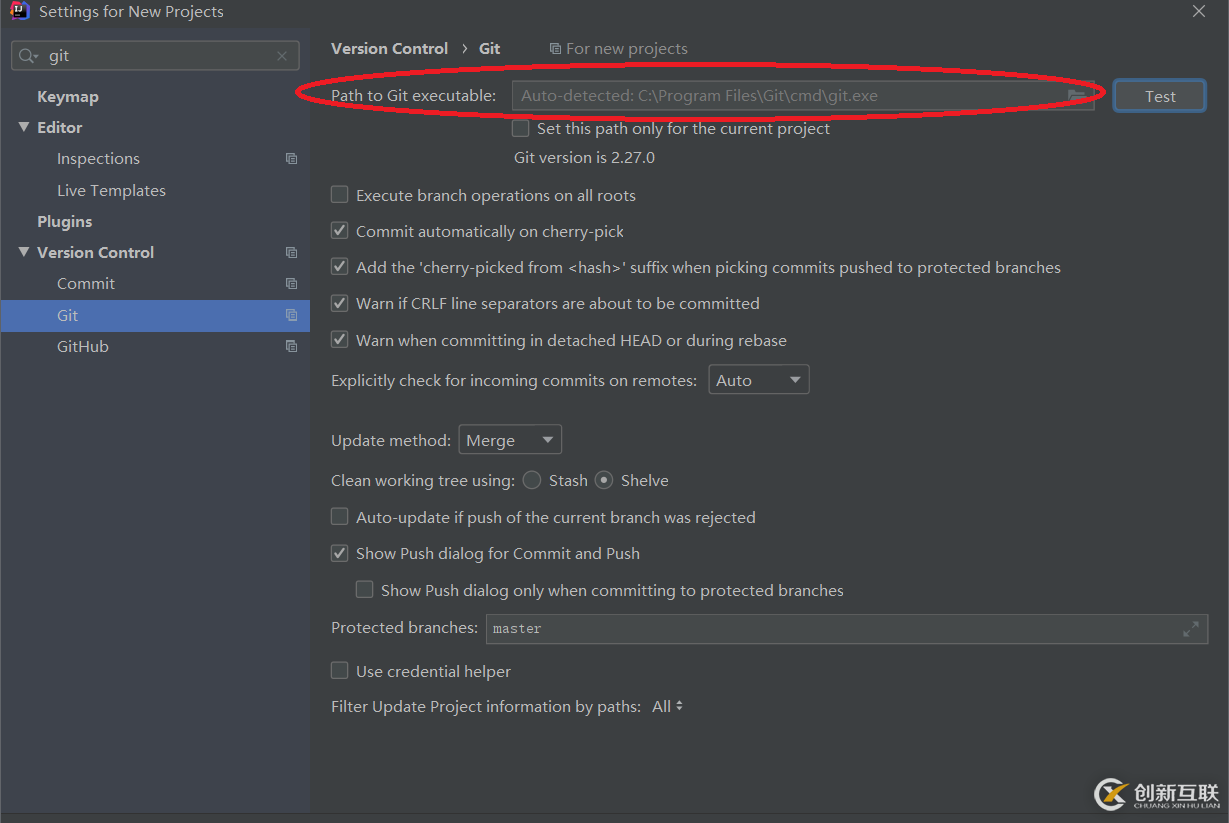Open Commit settings page

86,284
